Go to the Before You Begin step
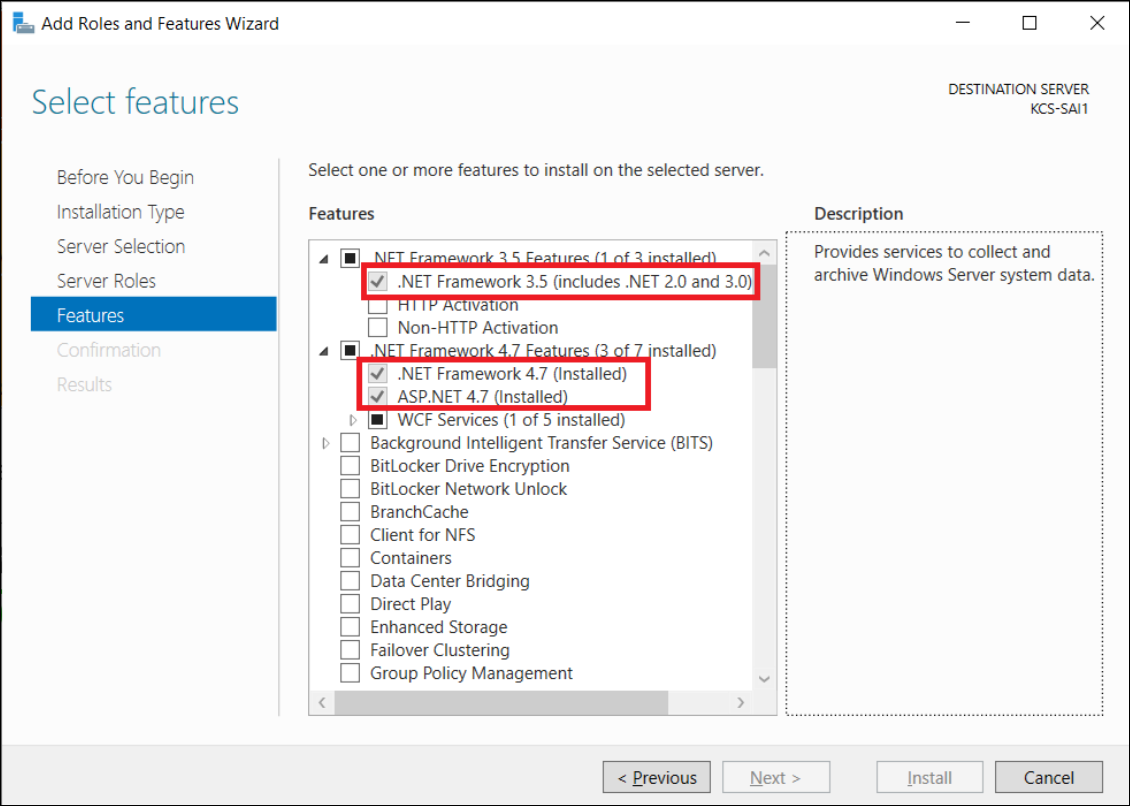This screenshot has width=1130, height=806. tap(125, 177)
